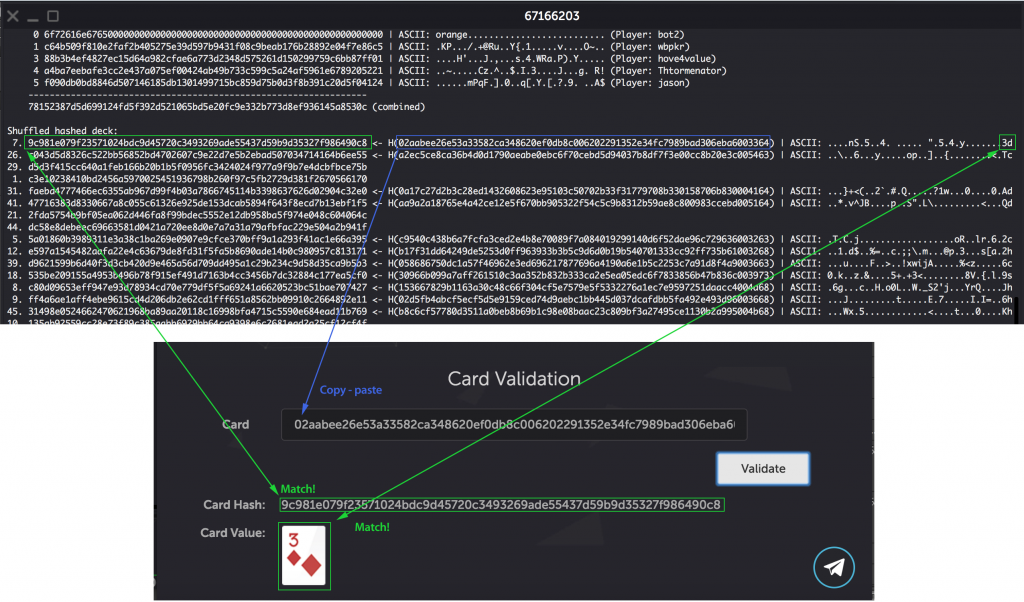Click the boxed '3d' ASCII value
This screenshot has width=1024, height=602.
(x=1005, y=141)
